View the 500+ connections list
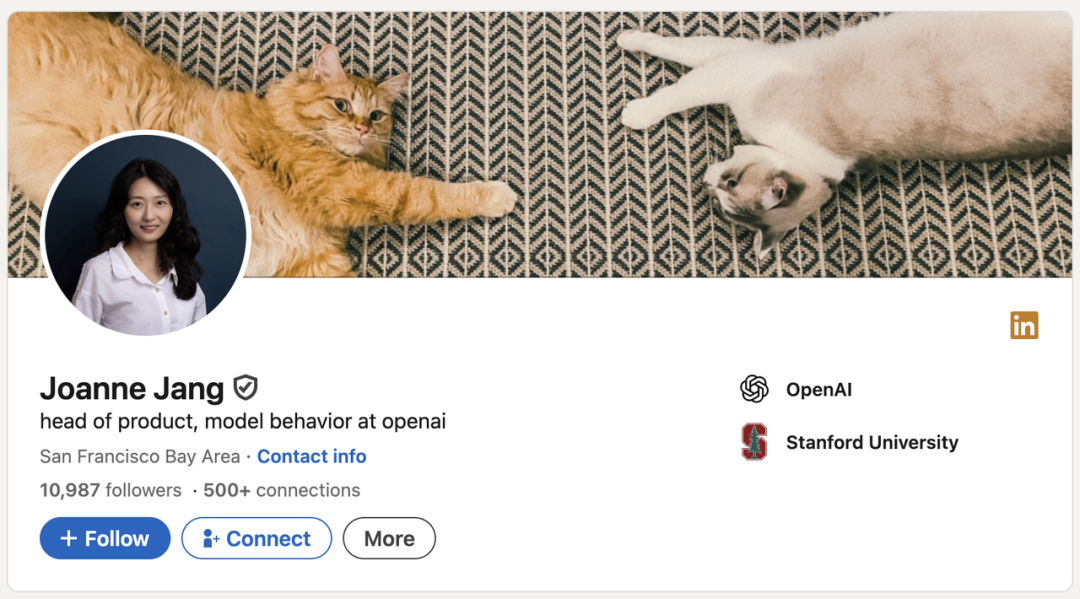This screenshot has height=599, width=1080. 281,490
